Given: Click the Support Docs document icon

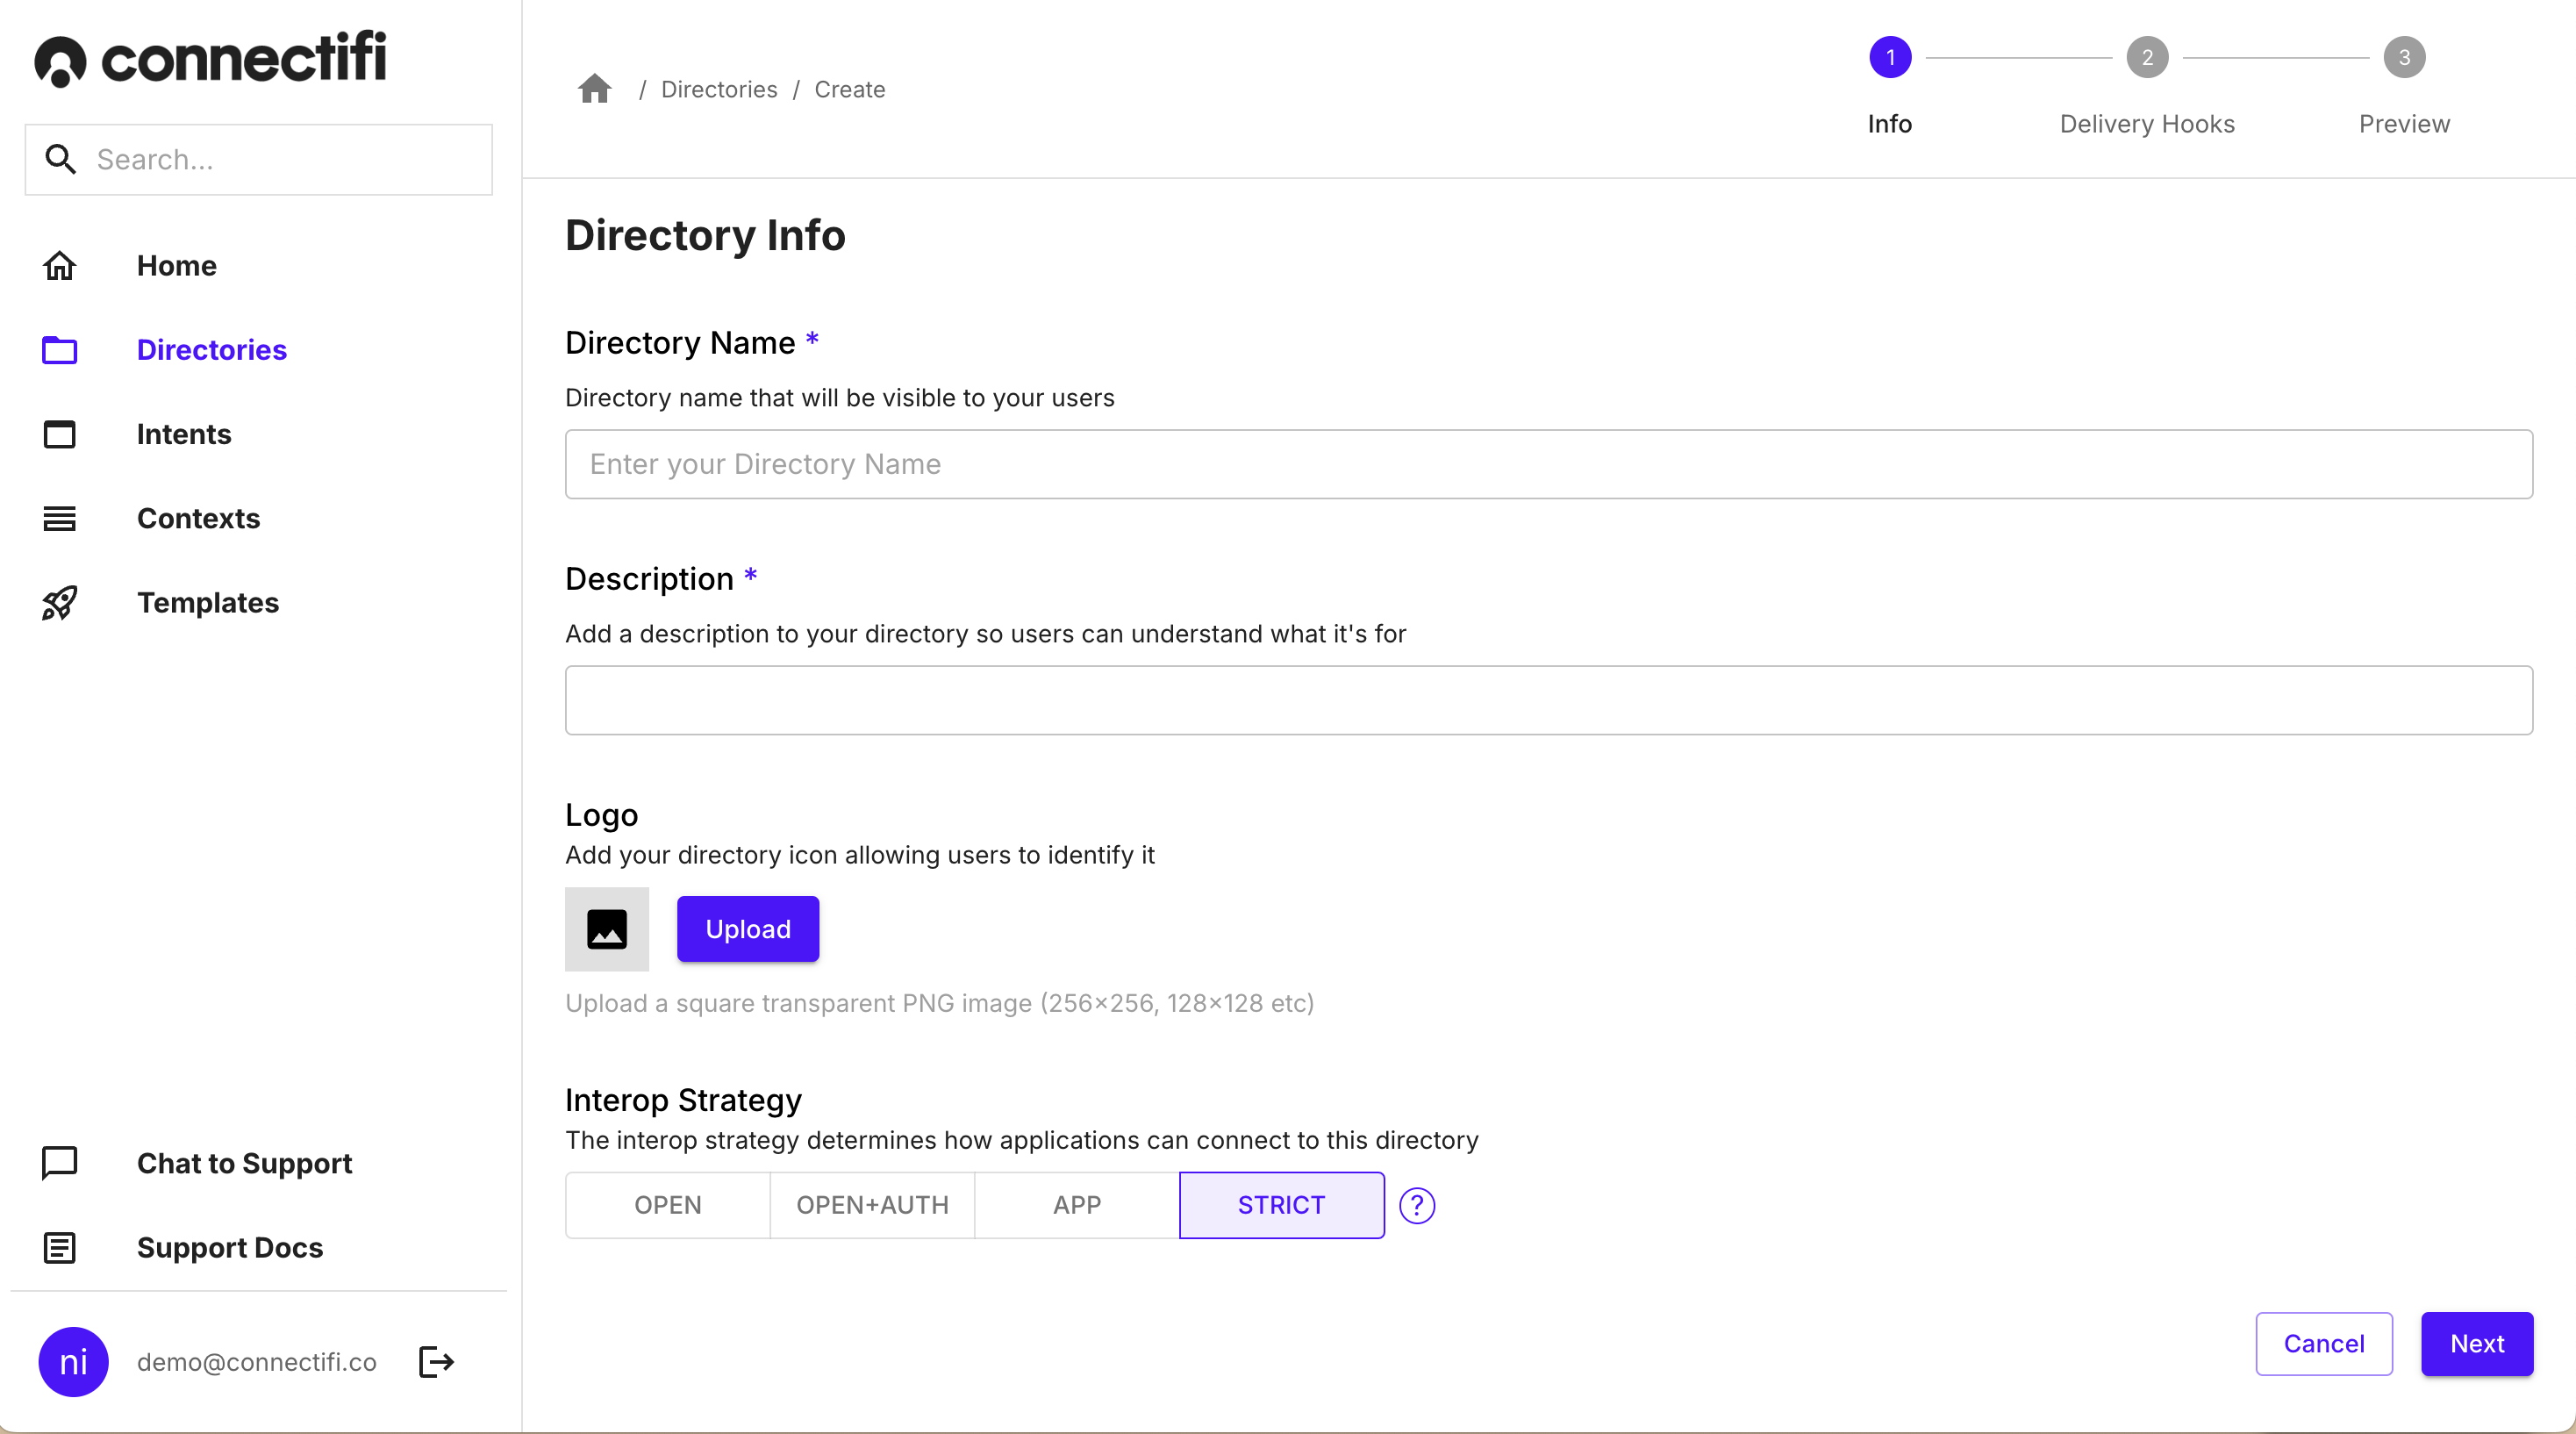Looking at the screenshot, I should tap(60, 1247).
